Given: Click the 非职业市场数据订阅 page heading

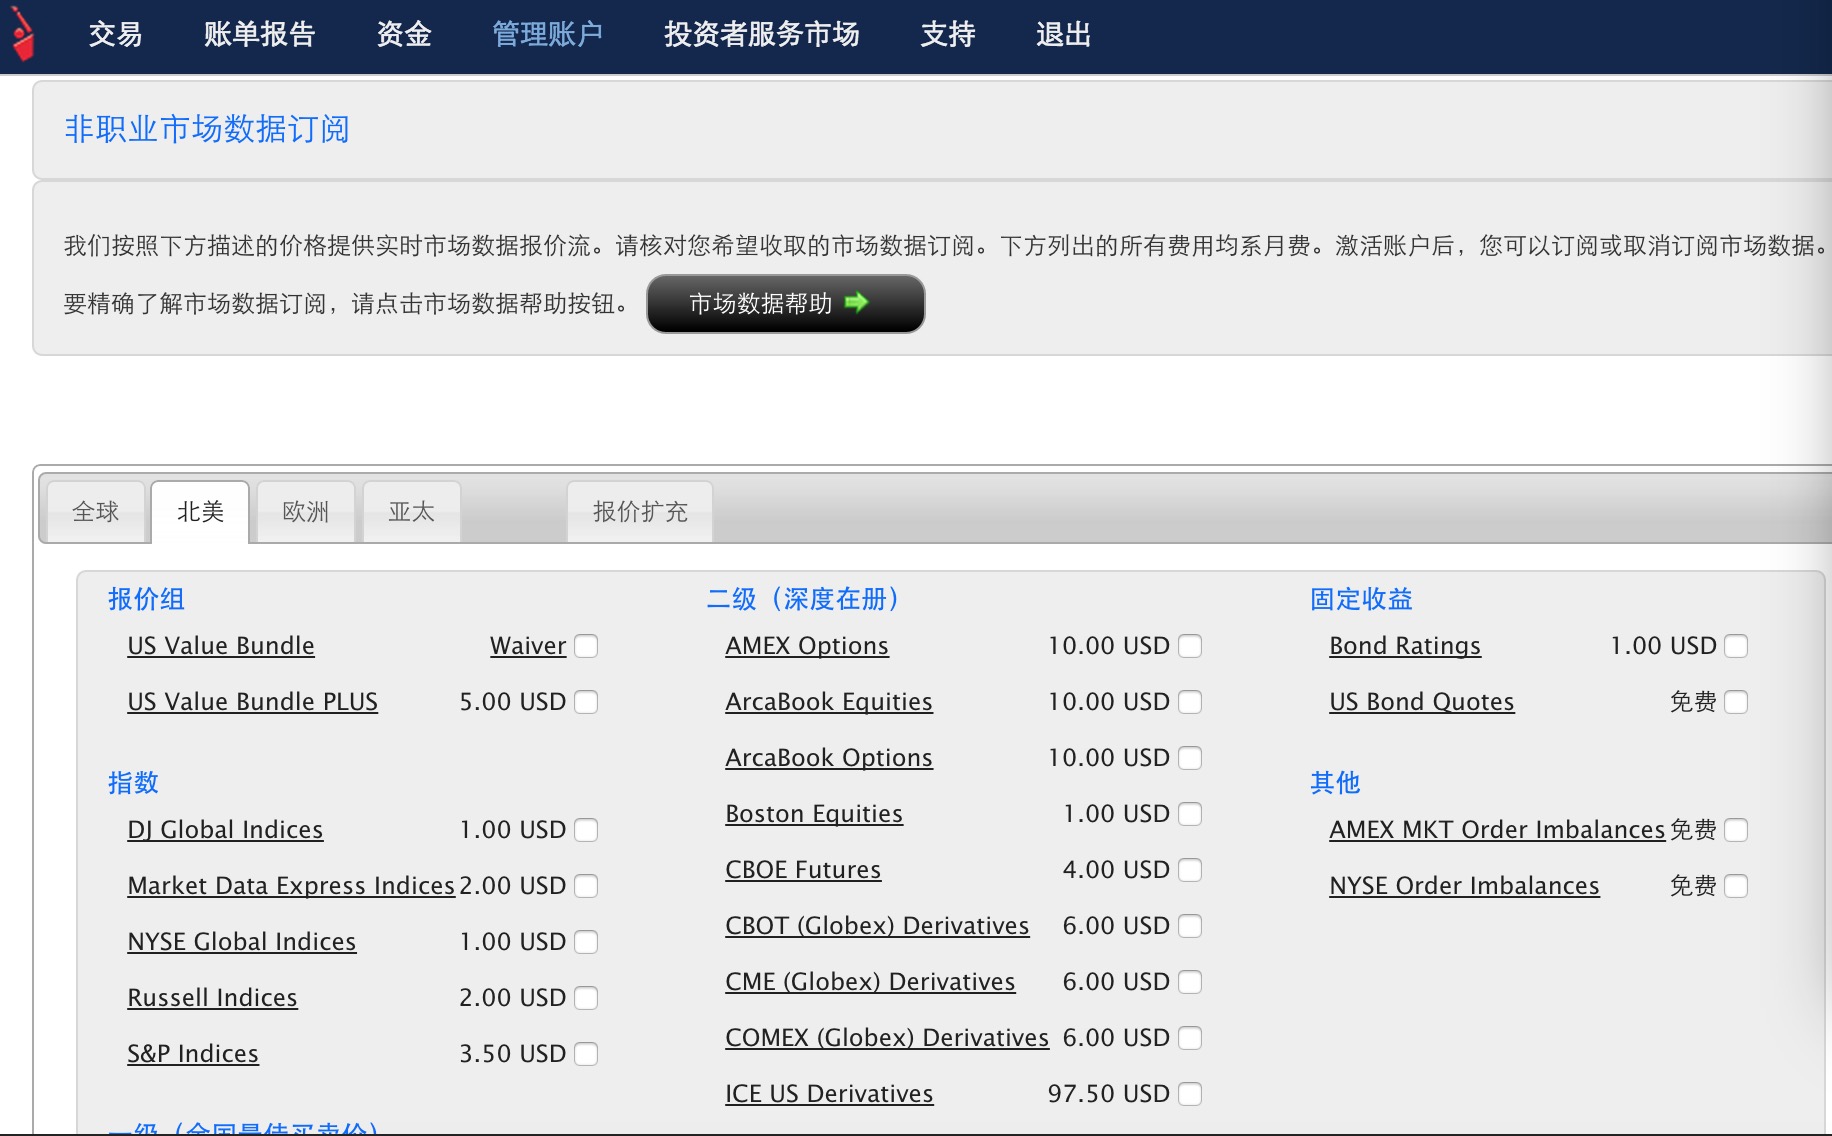Looking at the screenshot, I should 207,129.
